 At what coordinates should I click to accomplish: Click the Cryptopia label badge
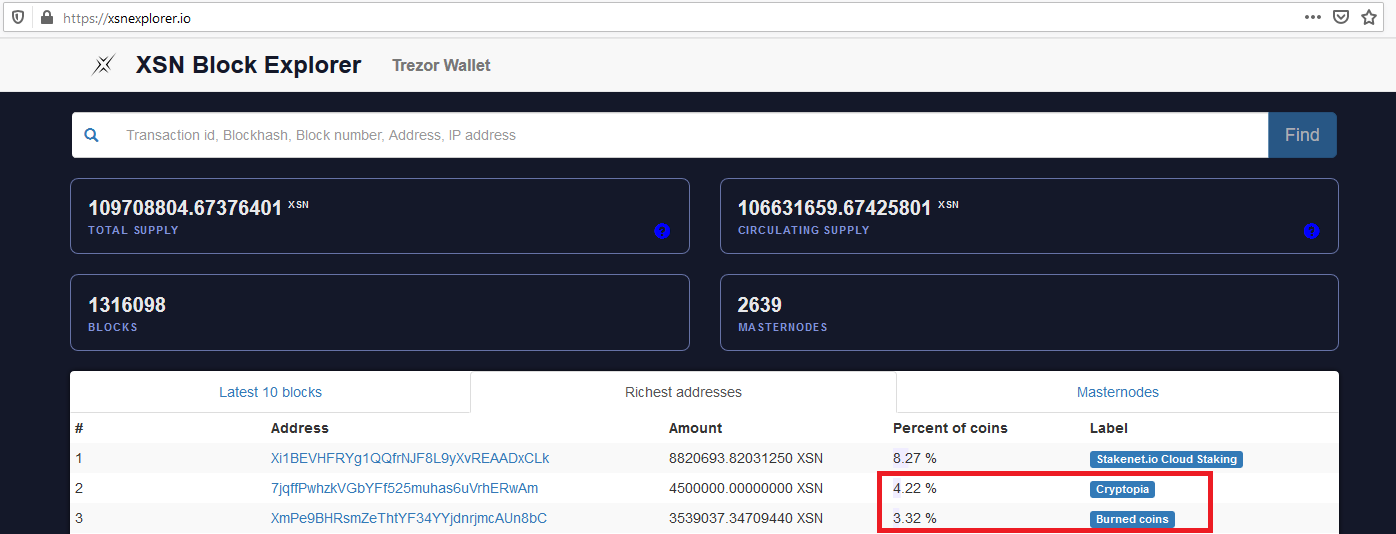pyautogui.click(x=1122, y=489)
